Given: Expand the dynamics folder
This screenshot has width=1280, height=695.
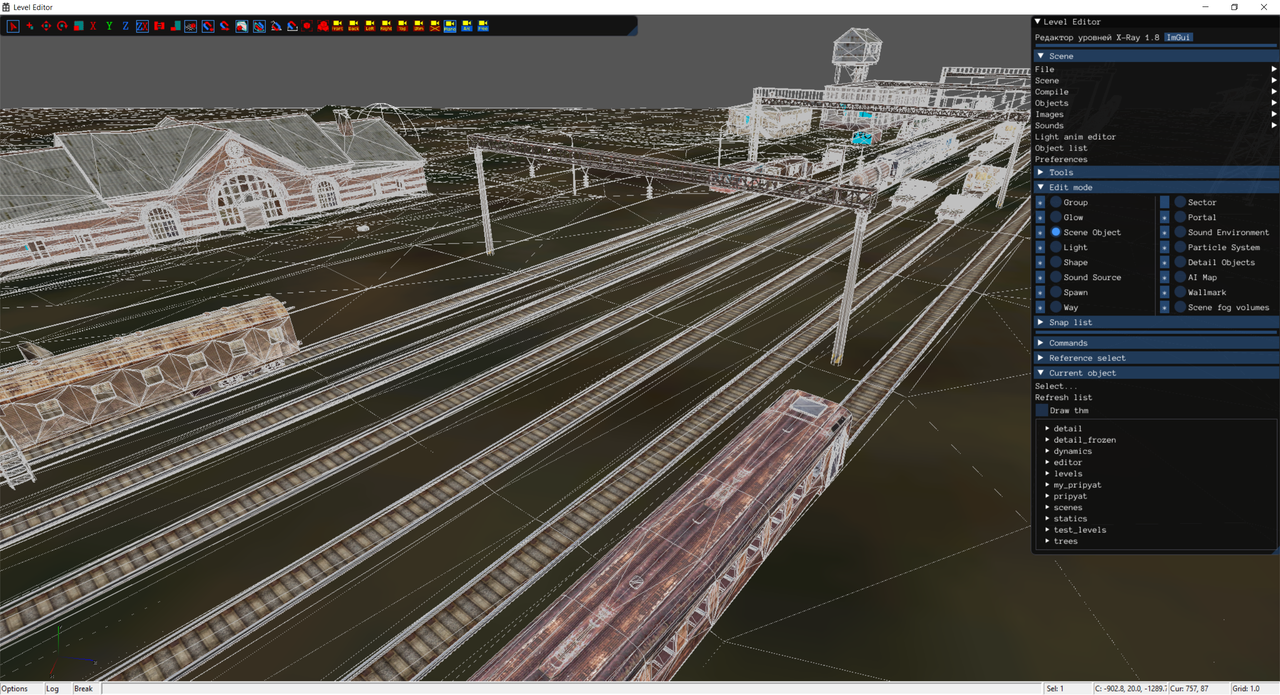Looking at the screenshot, I should [x=1047, y=451].
